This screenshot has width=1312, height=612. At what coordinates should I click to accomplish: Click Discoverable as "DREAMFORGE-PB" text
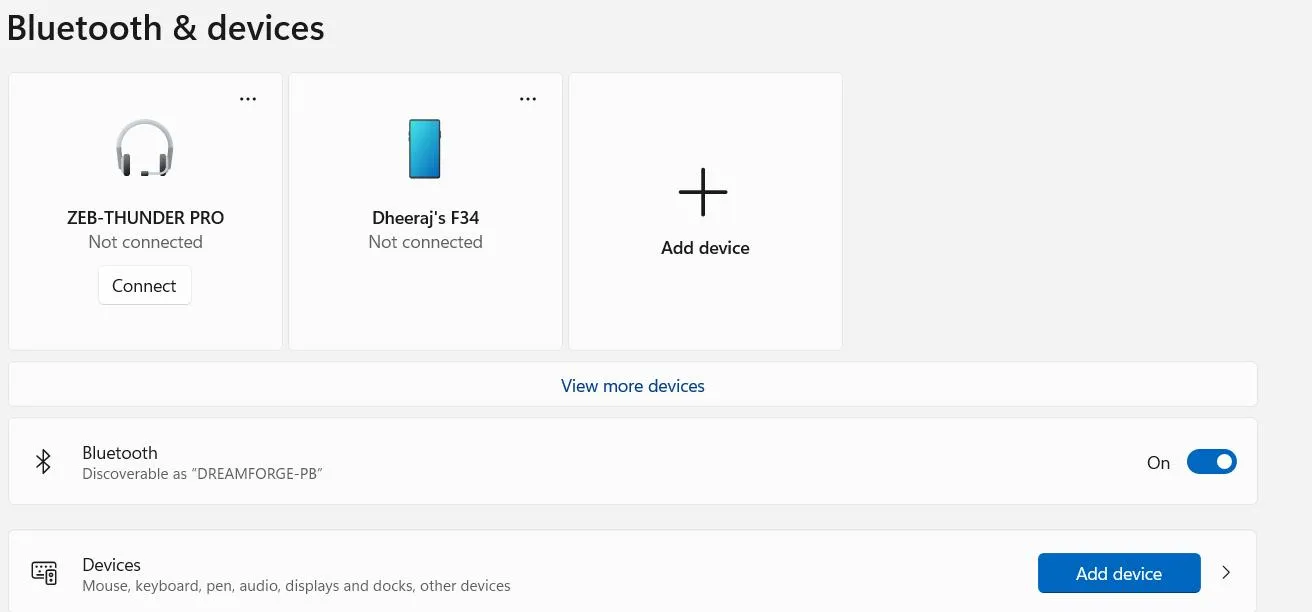click(x=202, y=474)
